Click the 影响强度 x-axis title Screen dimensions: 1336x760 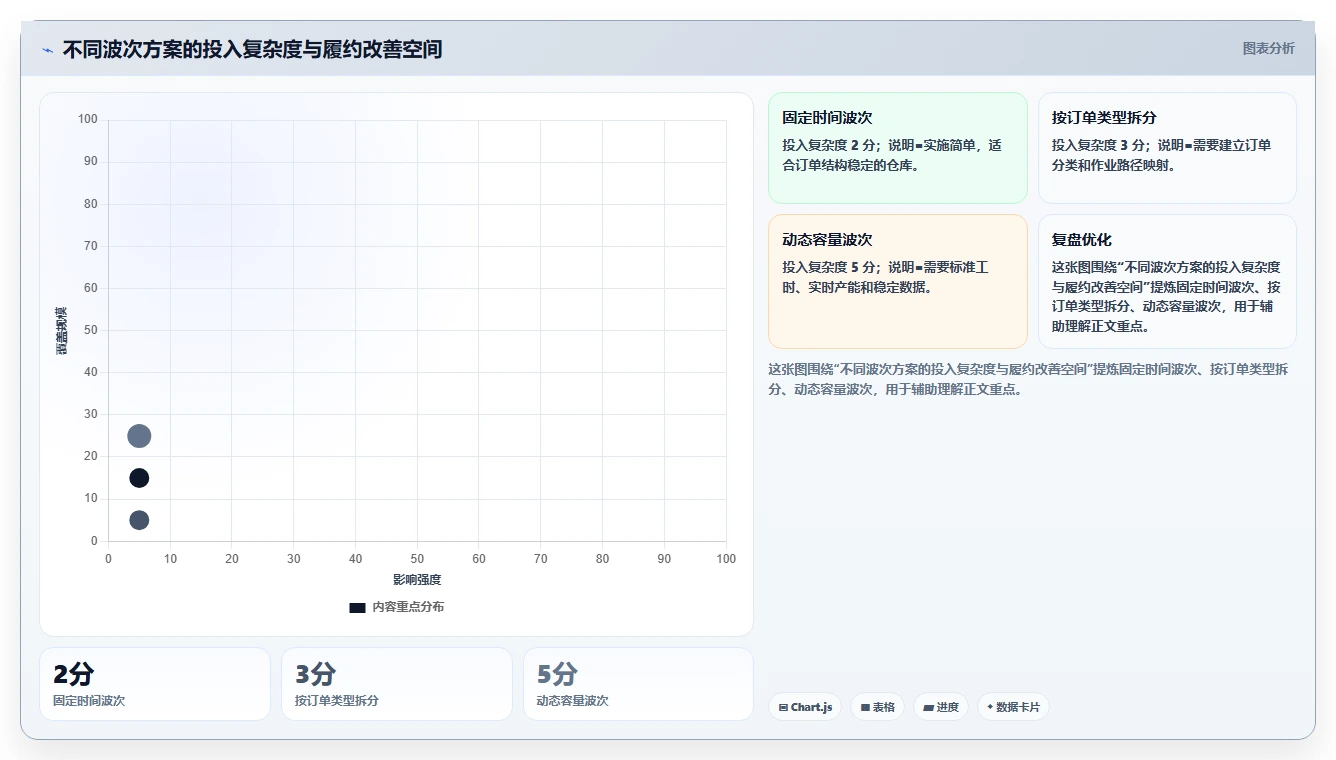[417, 580]
